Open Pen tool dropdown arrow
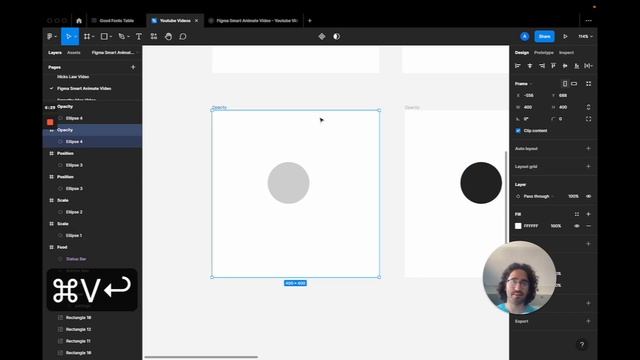Screen dimensions: 640x360 pyautogui.click(x=128, y=37)
